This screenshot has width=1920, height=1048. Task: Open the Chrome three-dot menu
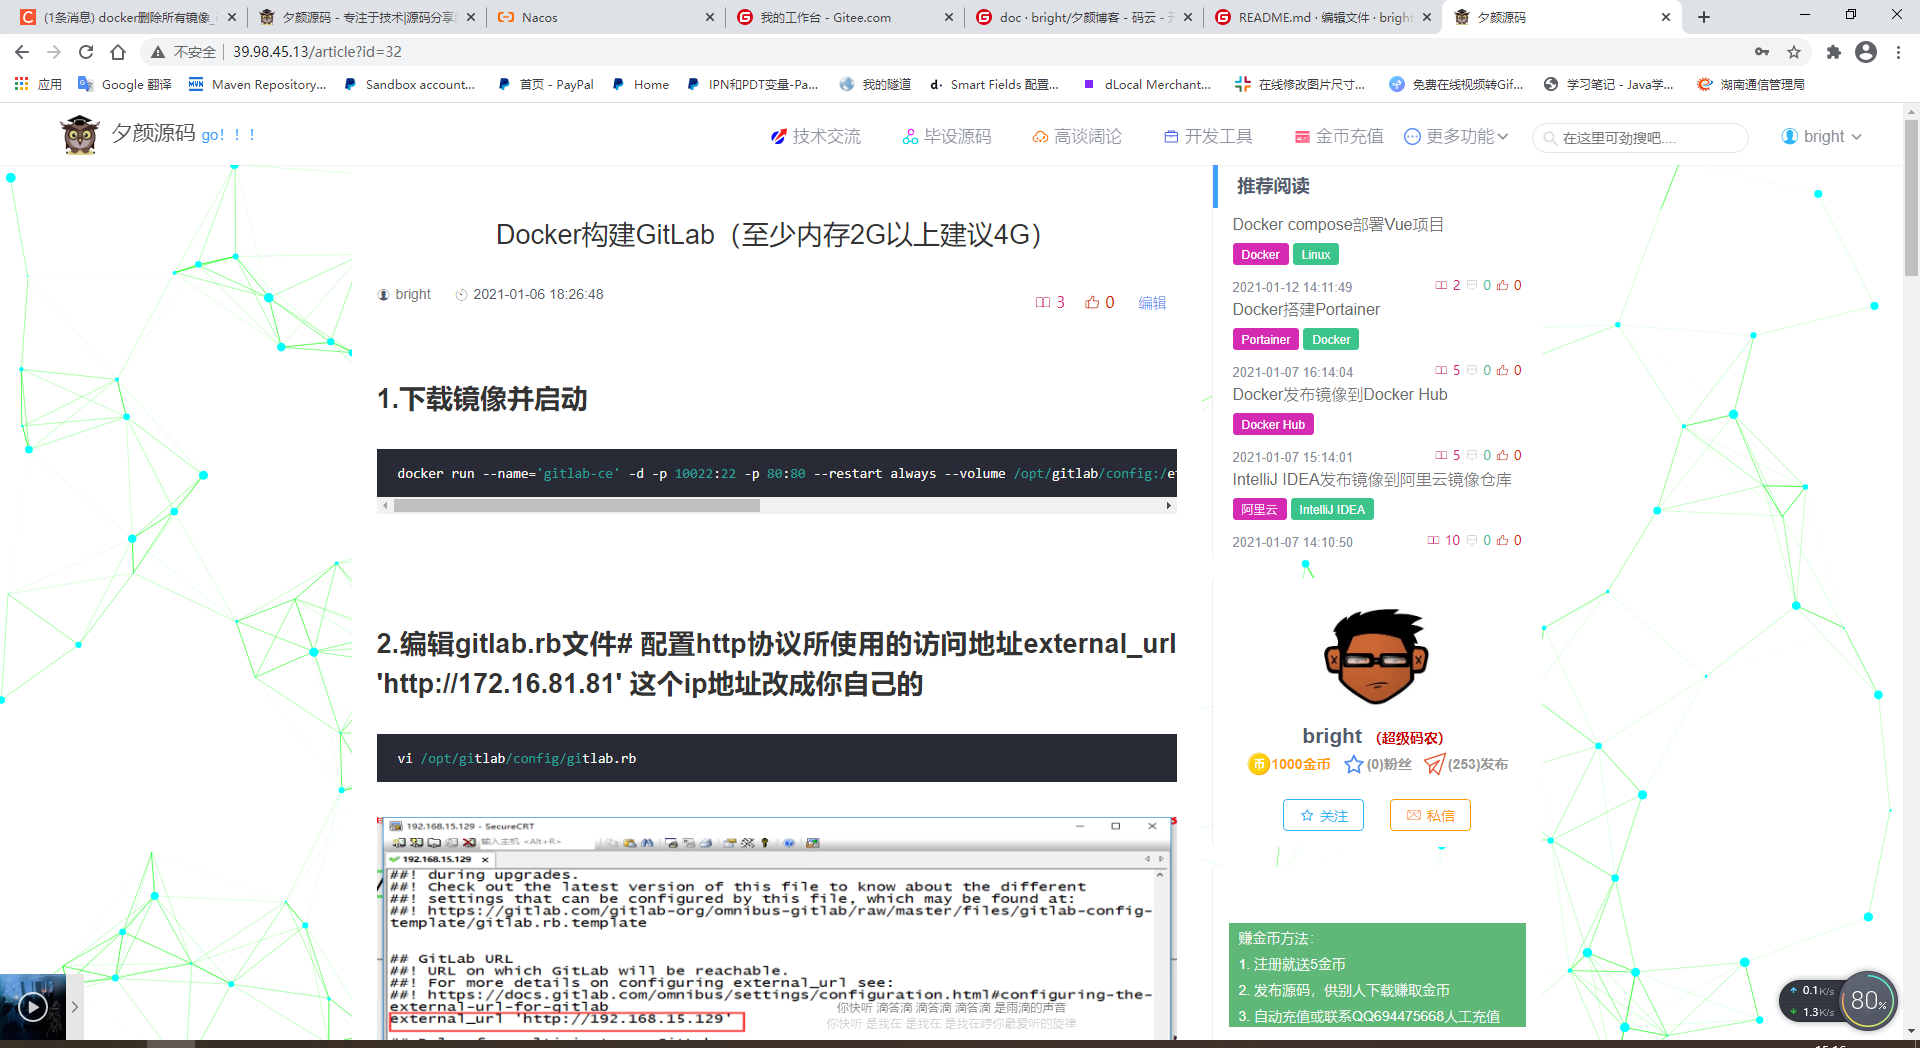tap(1898, 52)
